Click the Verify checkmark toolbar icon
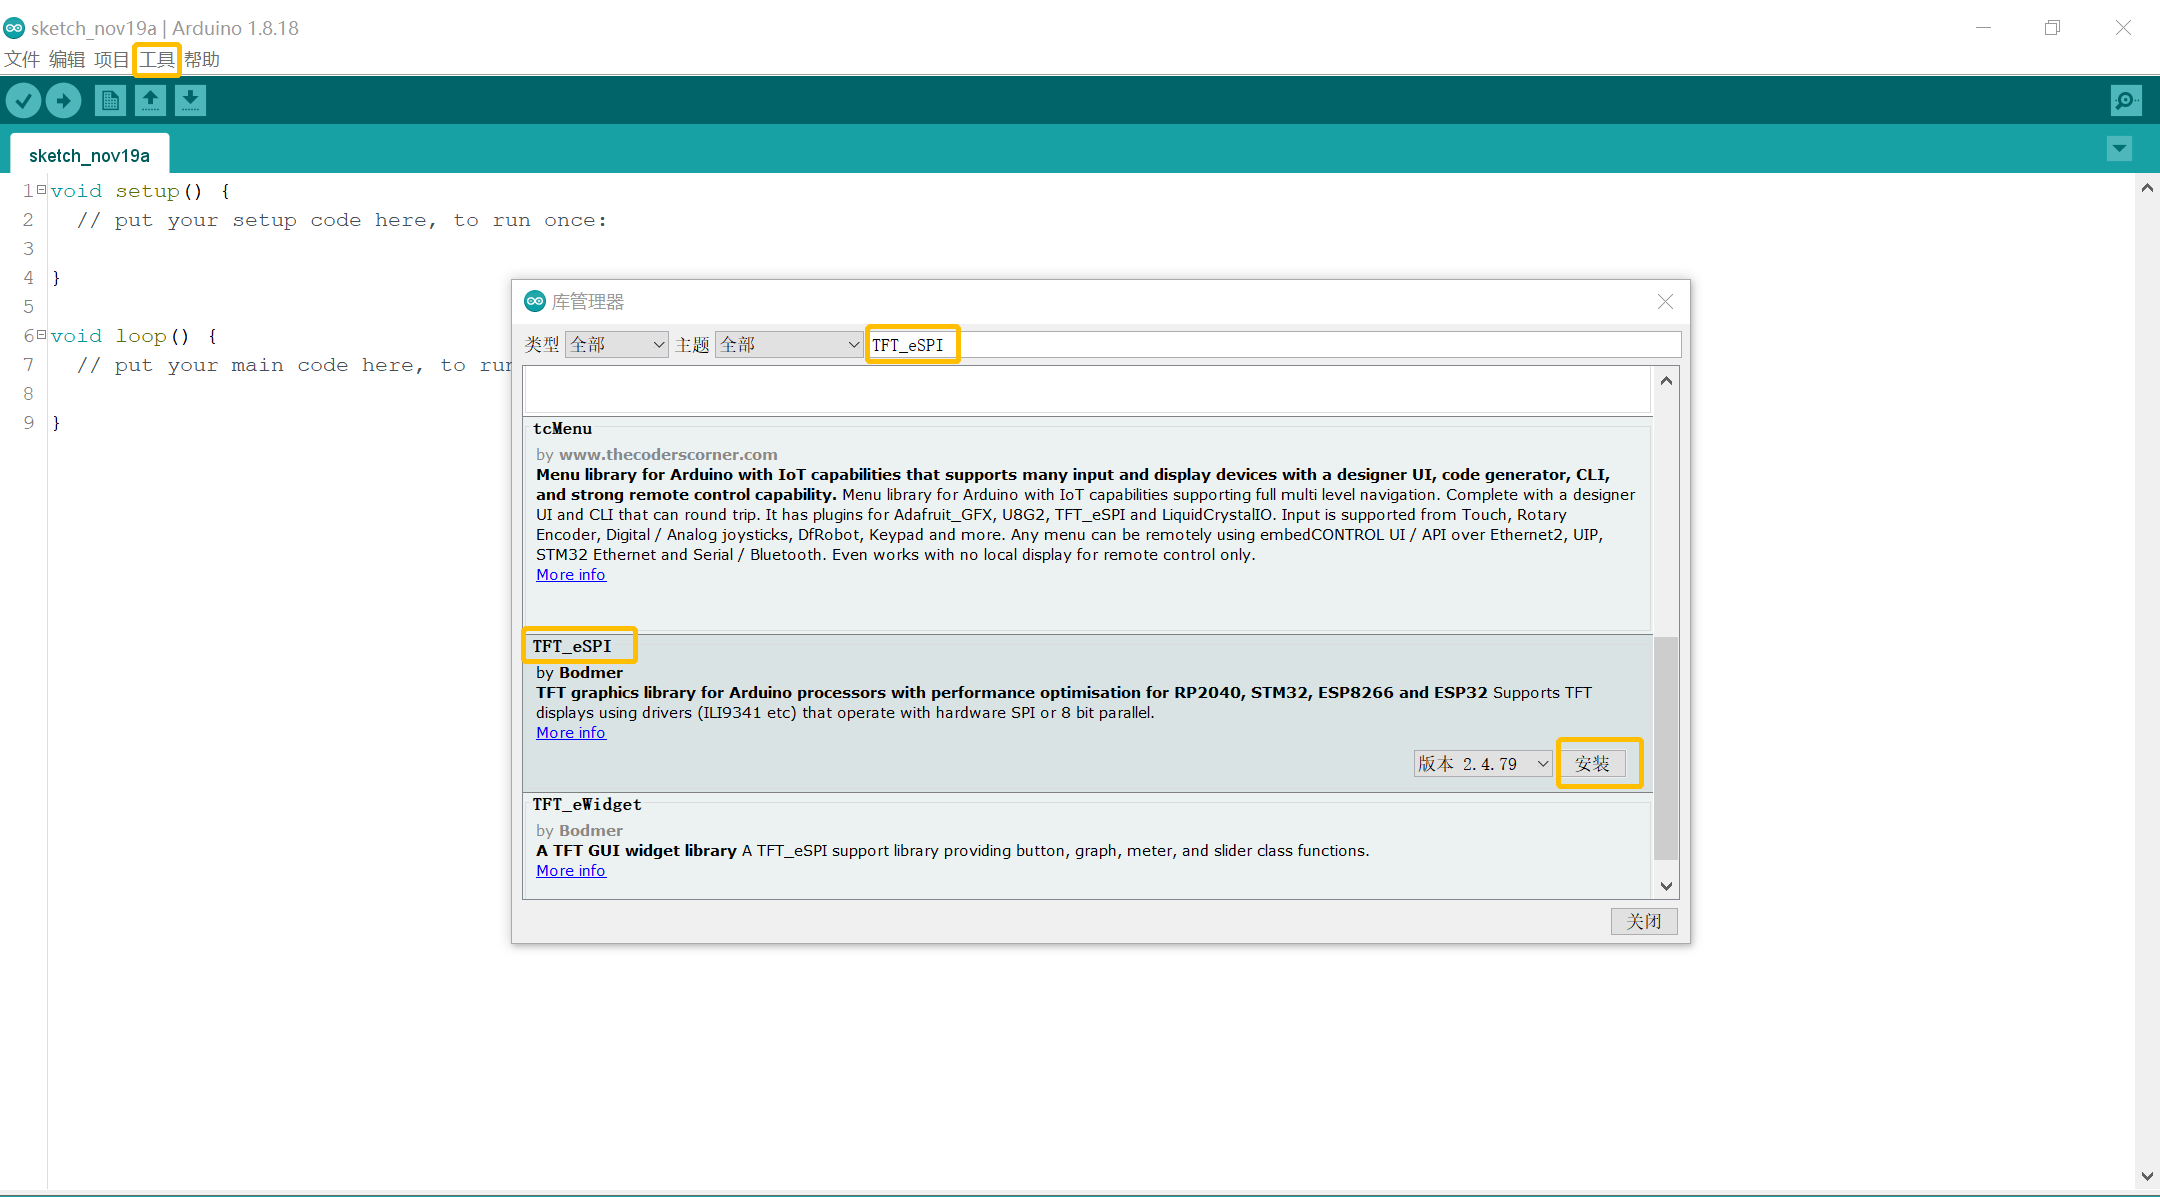The height and width of the screenshot is (1197, 2160). pos(24,100)
